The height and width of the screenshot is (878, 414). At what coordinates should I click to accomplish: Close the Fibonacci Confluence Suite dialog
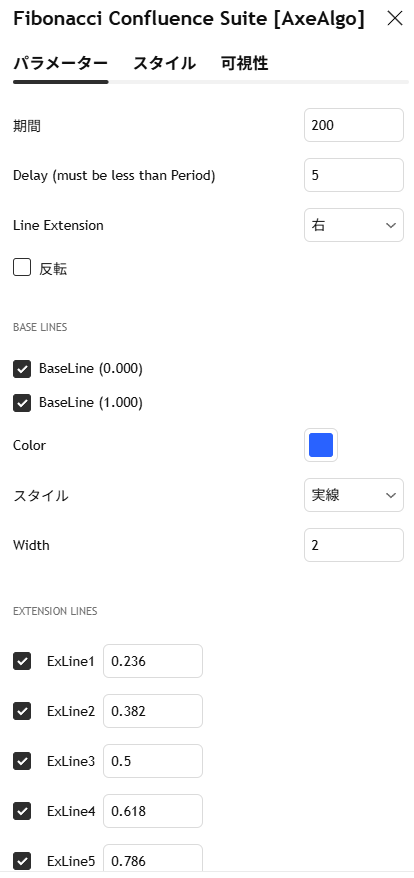pyautogui.click(x=395, y=18)
